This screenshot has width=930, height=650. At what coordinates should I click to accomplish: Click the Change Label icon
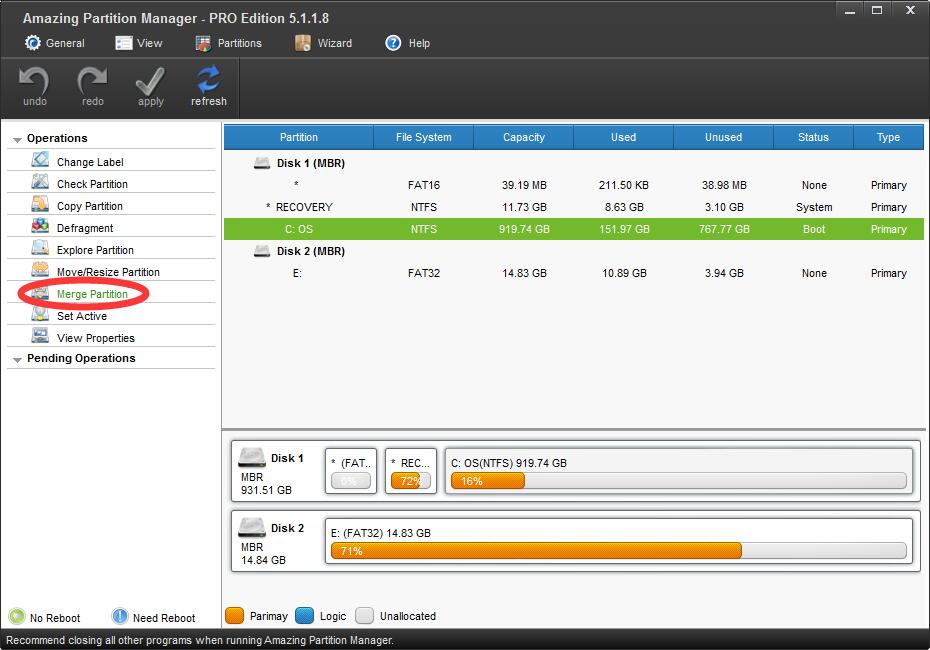point(40,160)
